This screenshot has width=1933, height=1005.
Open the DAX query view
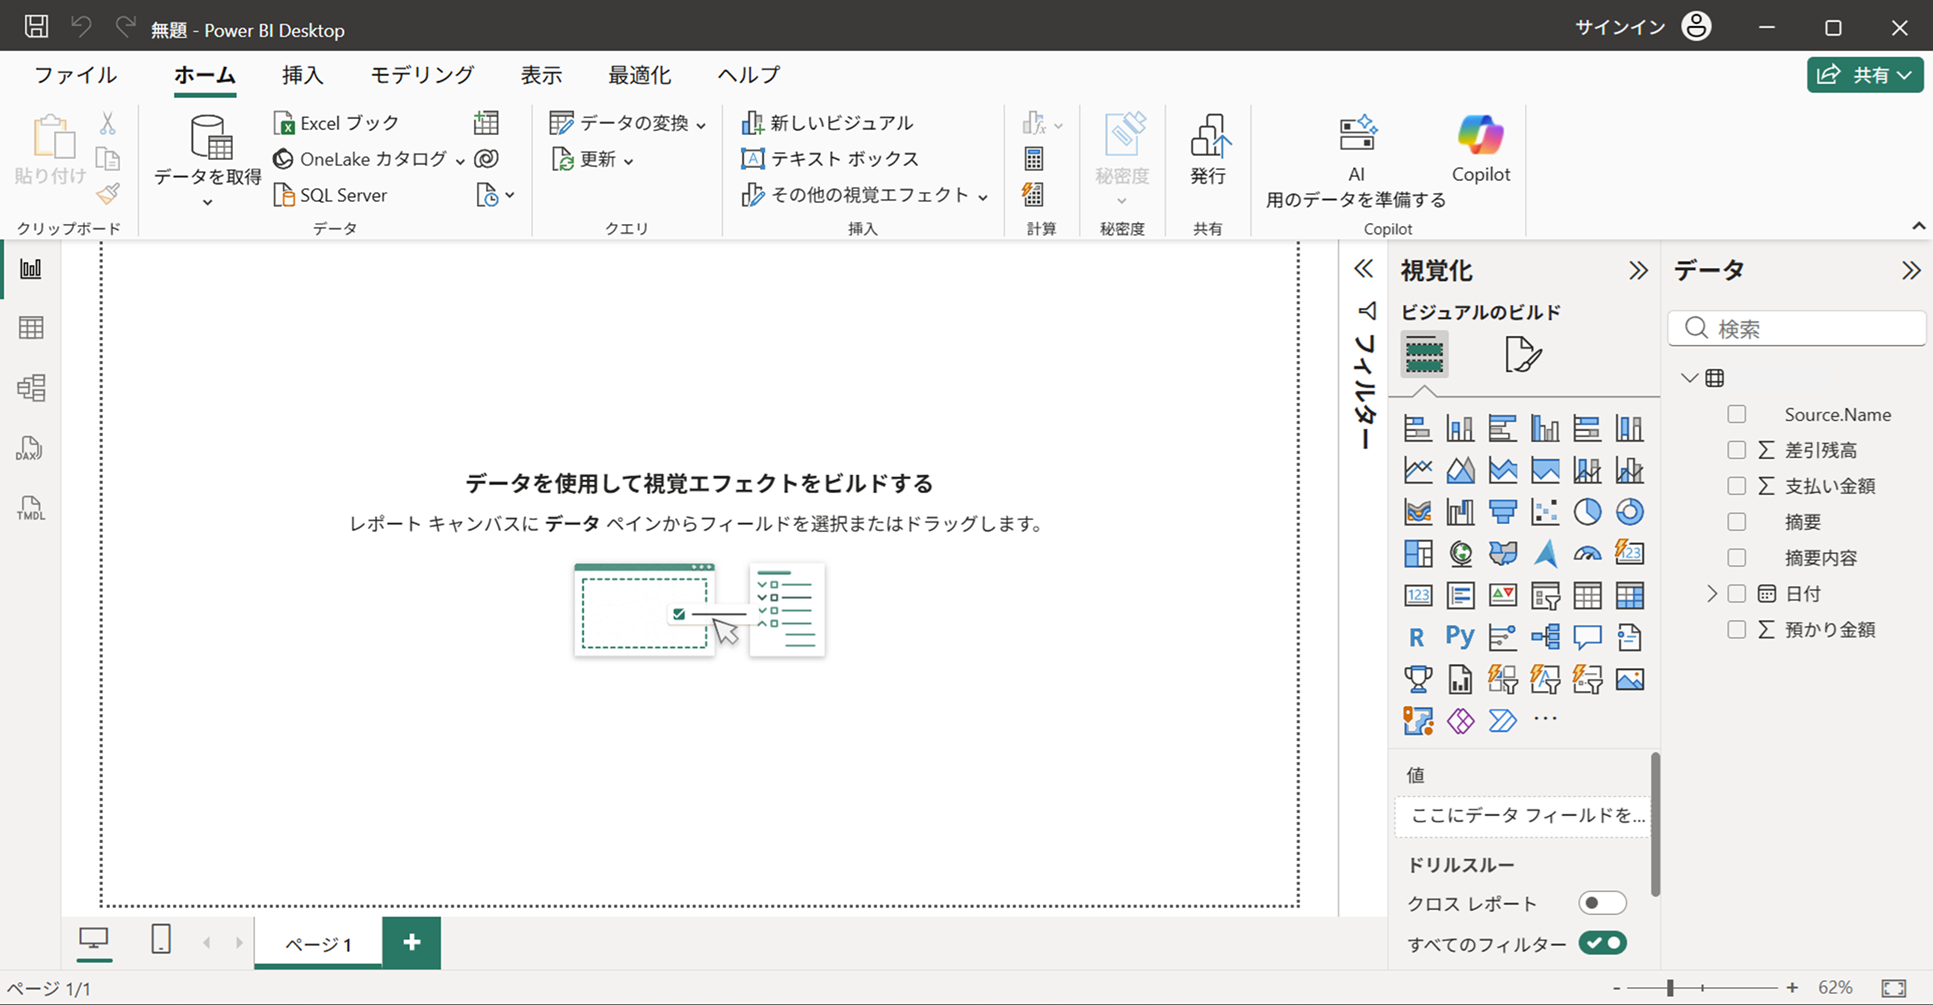[29, 449]
